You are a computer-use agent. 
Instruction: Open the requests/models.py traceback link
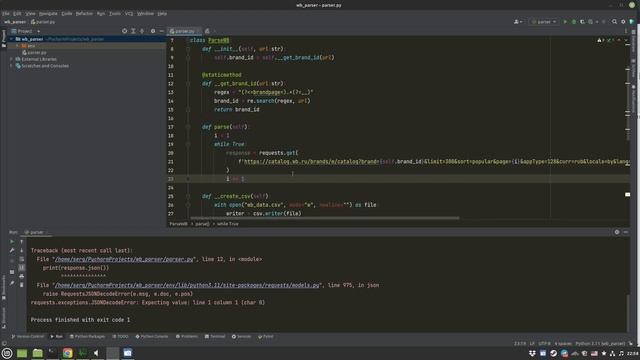pos(187,286)
